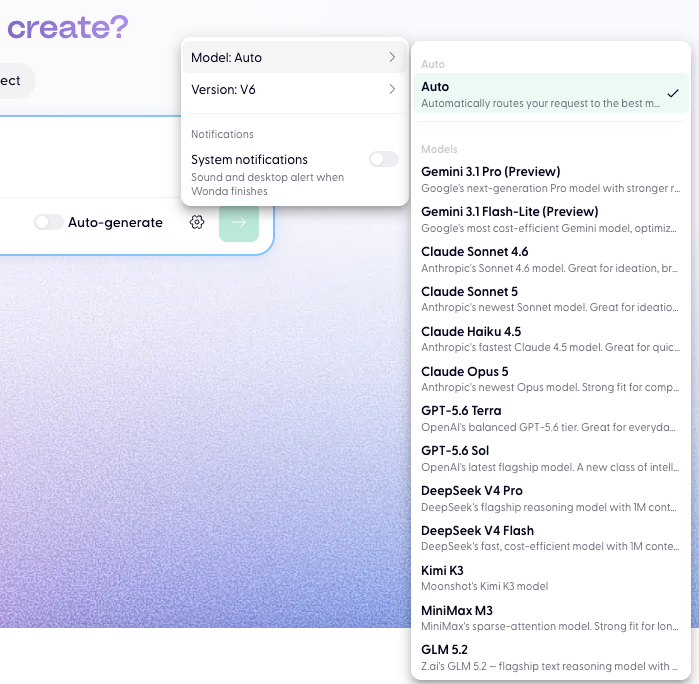Click the green send arrow button

[x=239, y=222]
